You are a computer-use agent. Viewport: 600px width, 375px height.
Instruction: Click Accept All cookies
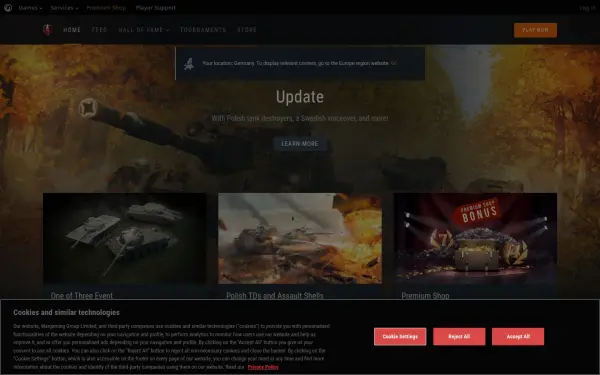click(518, 337)
